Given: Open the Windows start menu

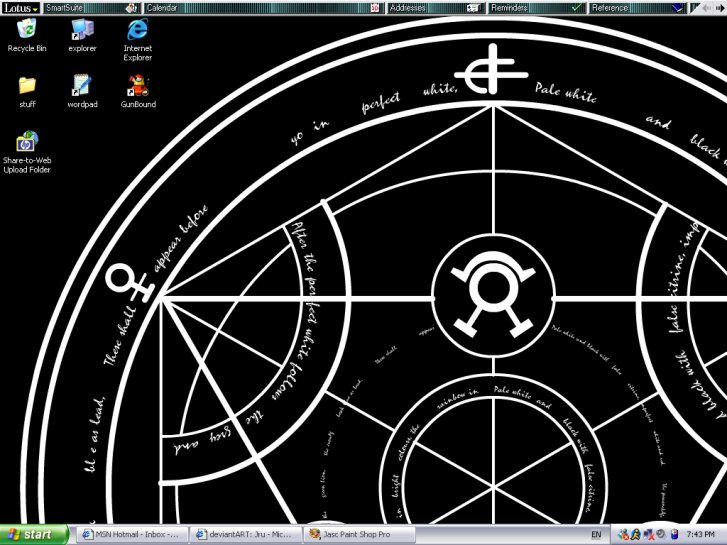Looking at the screenshot, I should tap(33, 534).
